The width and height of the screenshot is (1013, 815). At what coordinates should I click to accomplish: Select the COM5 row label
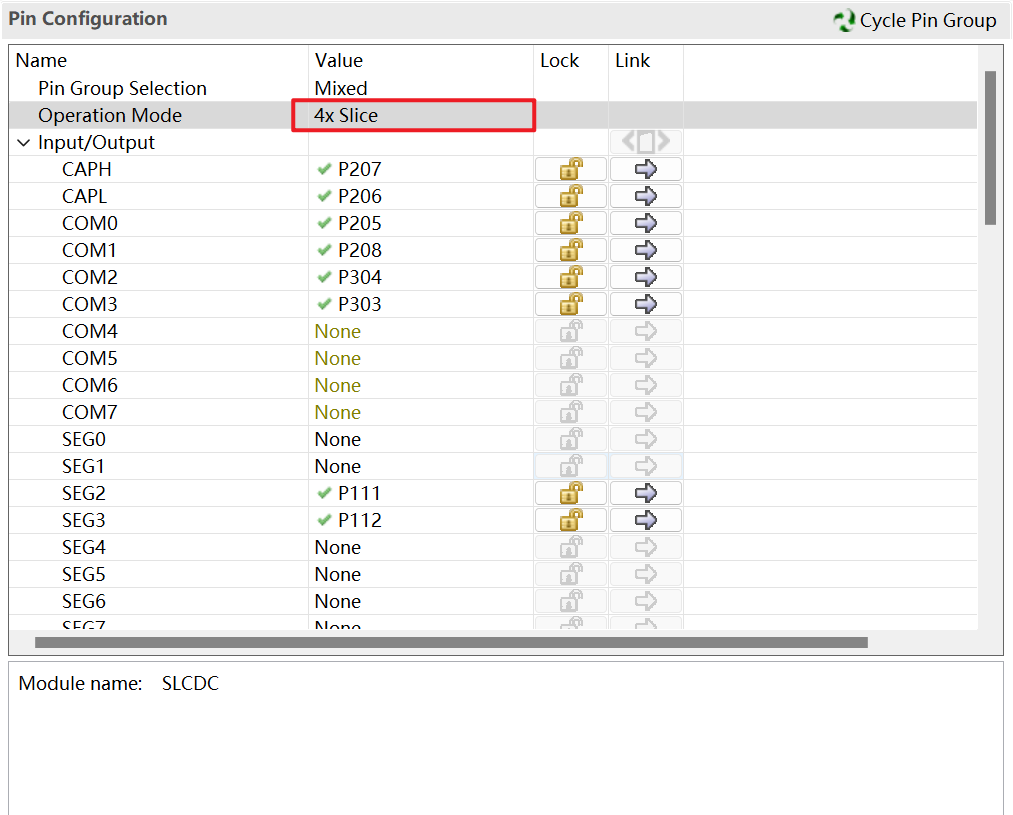click(90, 358)
